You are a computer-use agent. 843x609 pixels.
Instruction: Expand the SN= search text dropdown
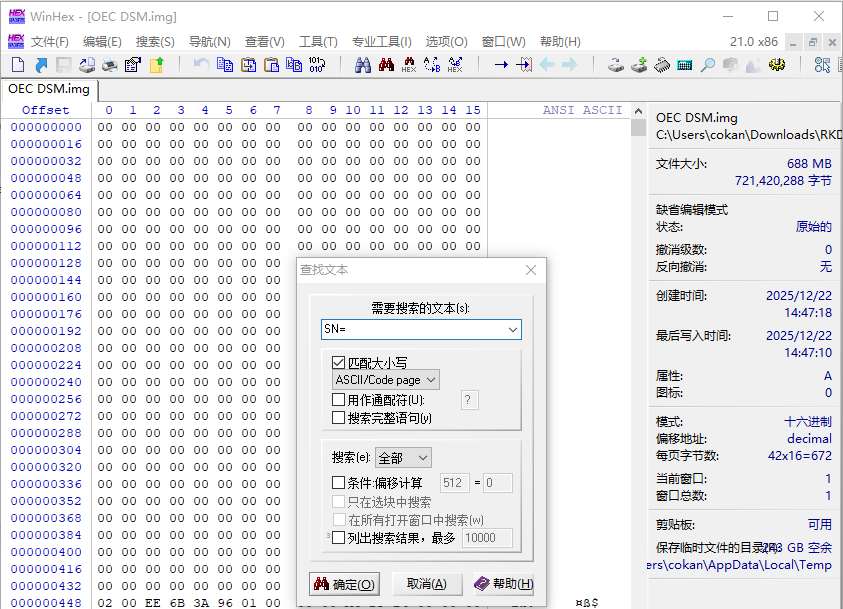pos(512,329)
